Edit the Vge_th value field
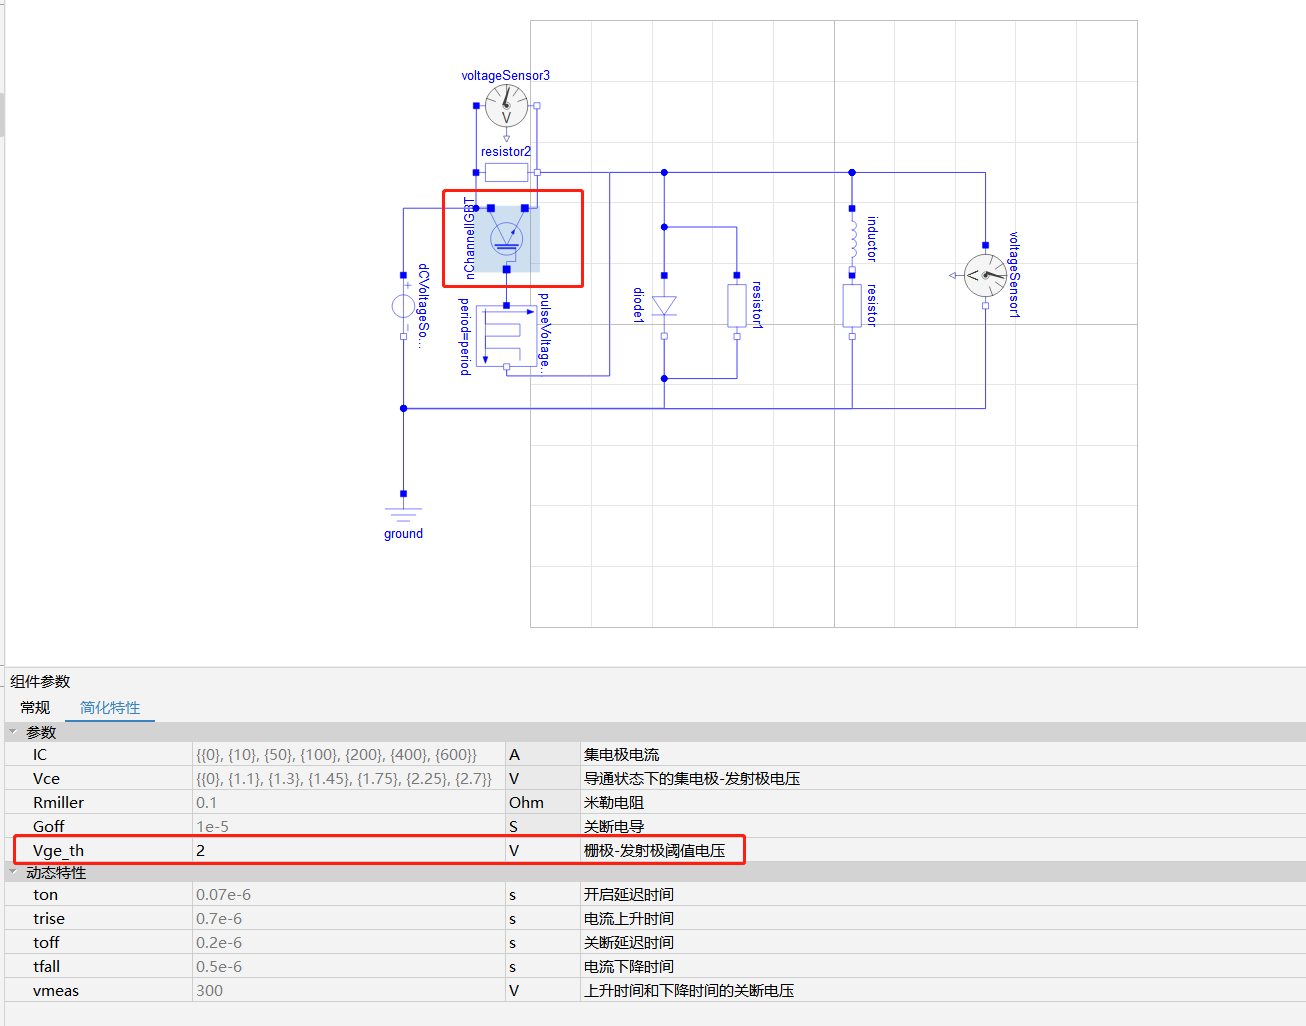This screenshot has height=1026, width=1306. (349, 850)
